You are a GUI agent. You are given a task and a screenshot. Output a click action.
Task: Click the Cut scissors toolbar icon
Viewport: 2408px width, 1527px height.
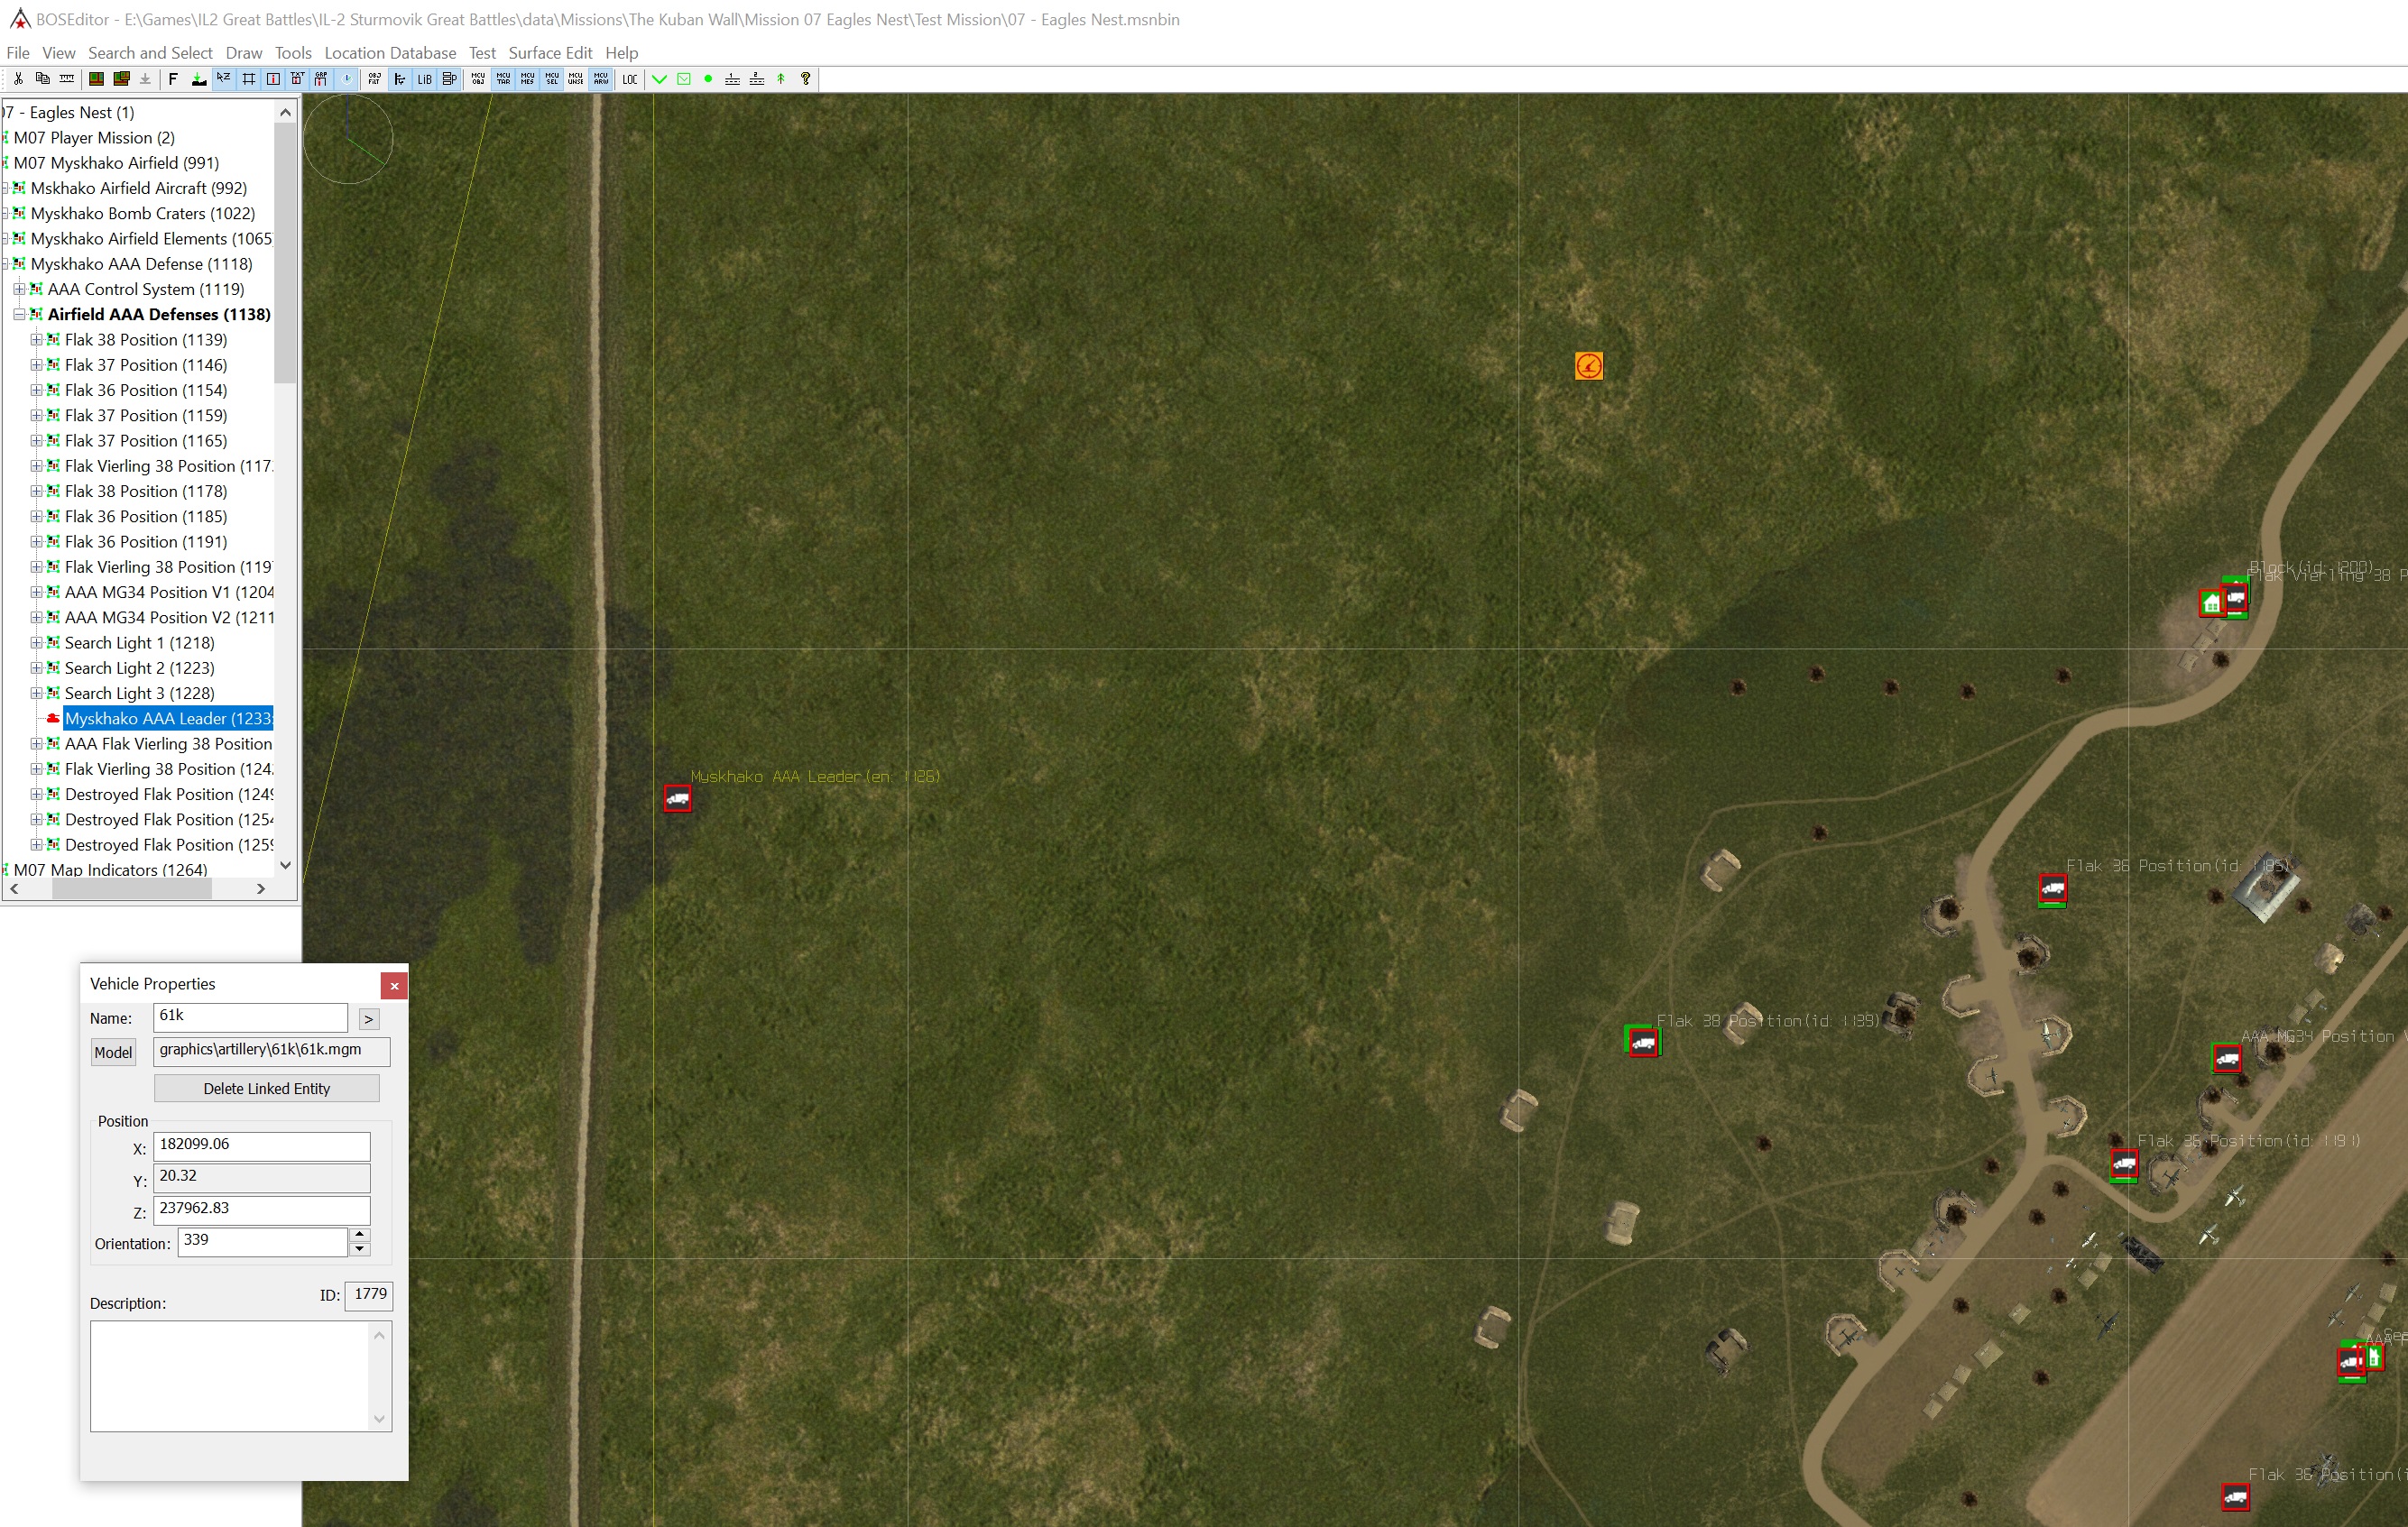click(18, 79)
